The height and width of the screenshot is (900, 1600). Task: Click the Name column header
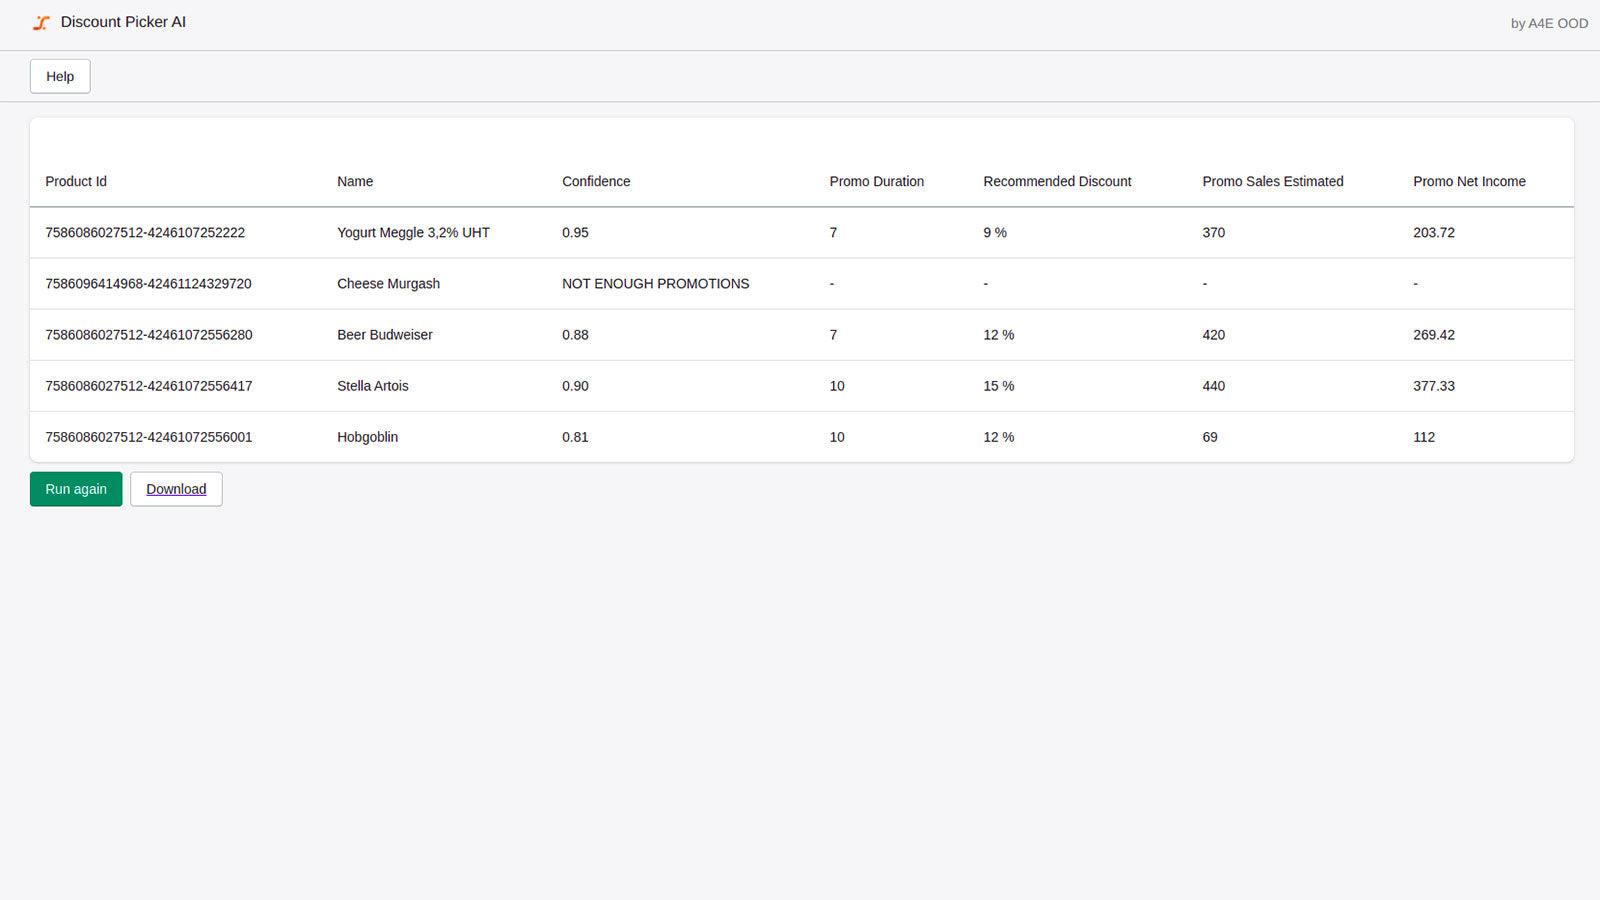pos(354,181)
